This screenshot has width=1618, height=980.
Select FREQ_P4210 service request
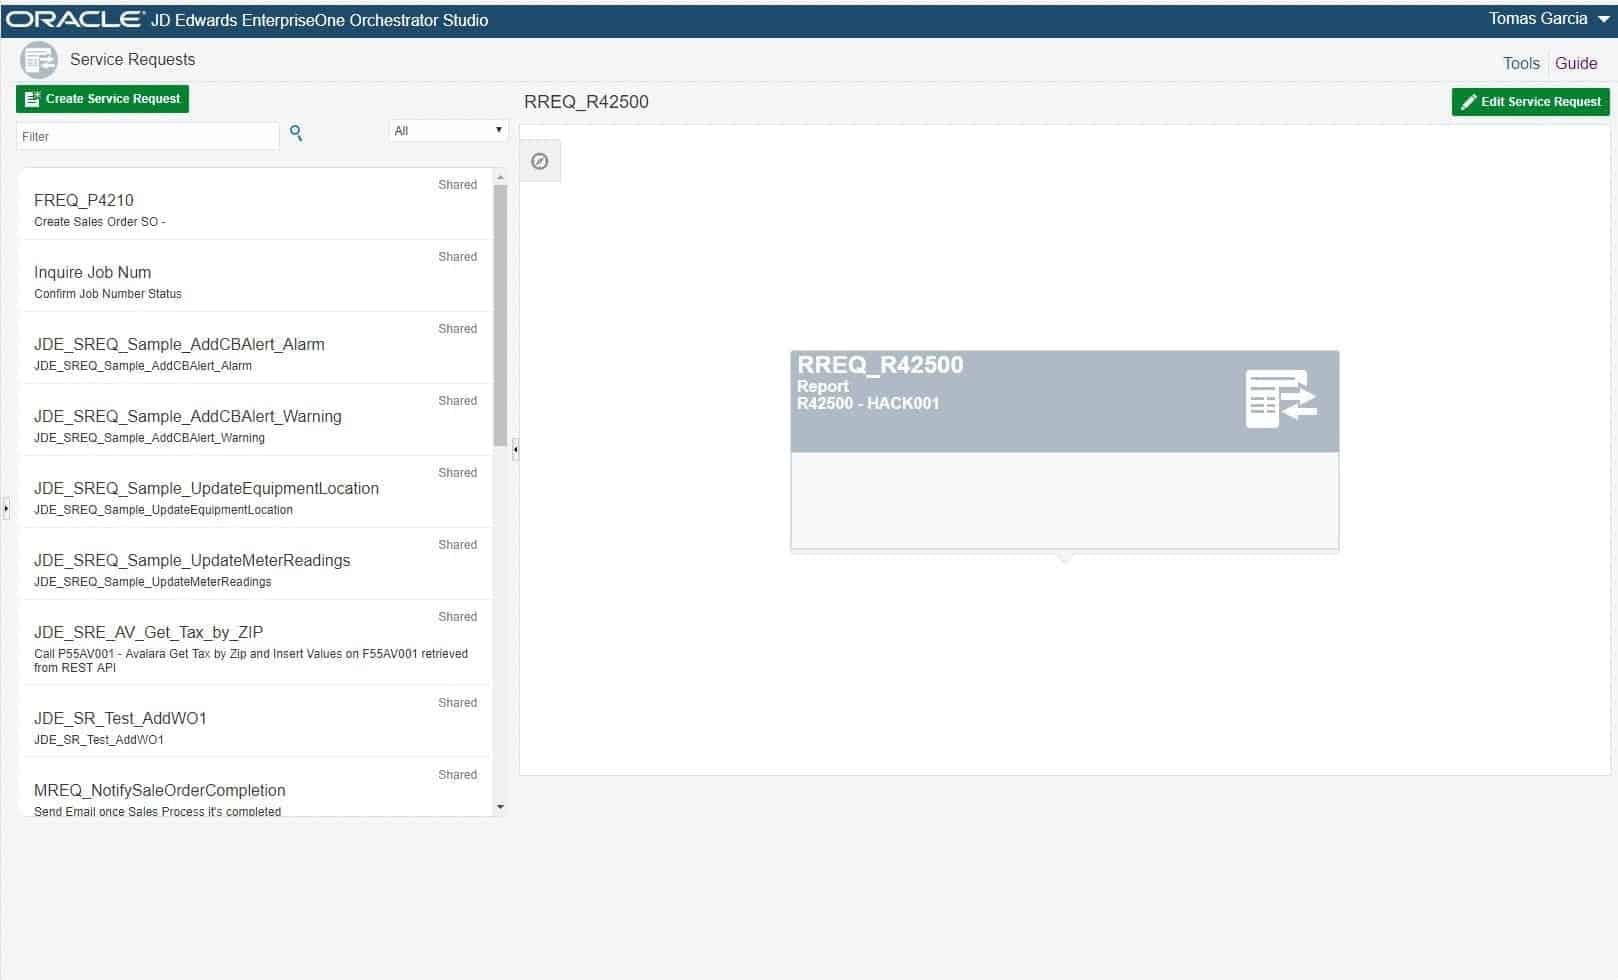click(256, 204)
